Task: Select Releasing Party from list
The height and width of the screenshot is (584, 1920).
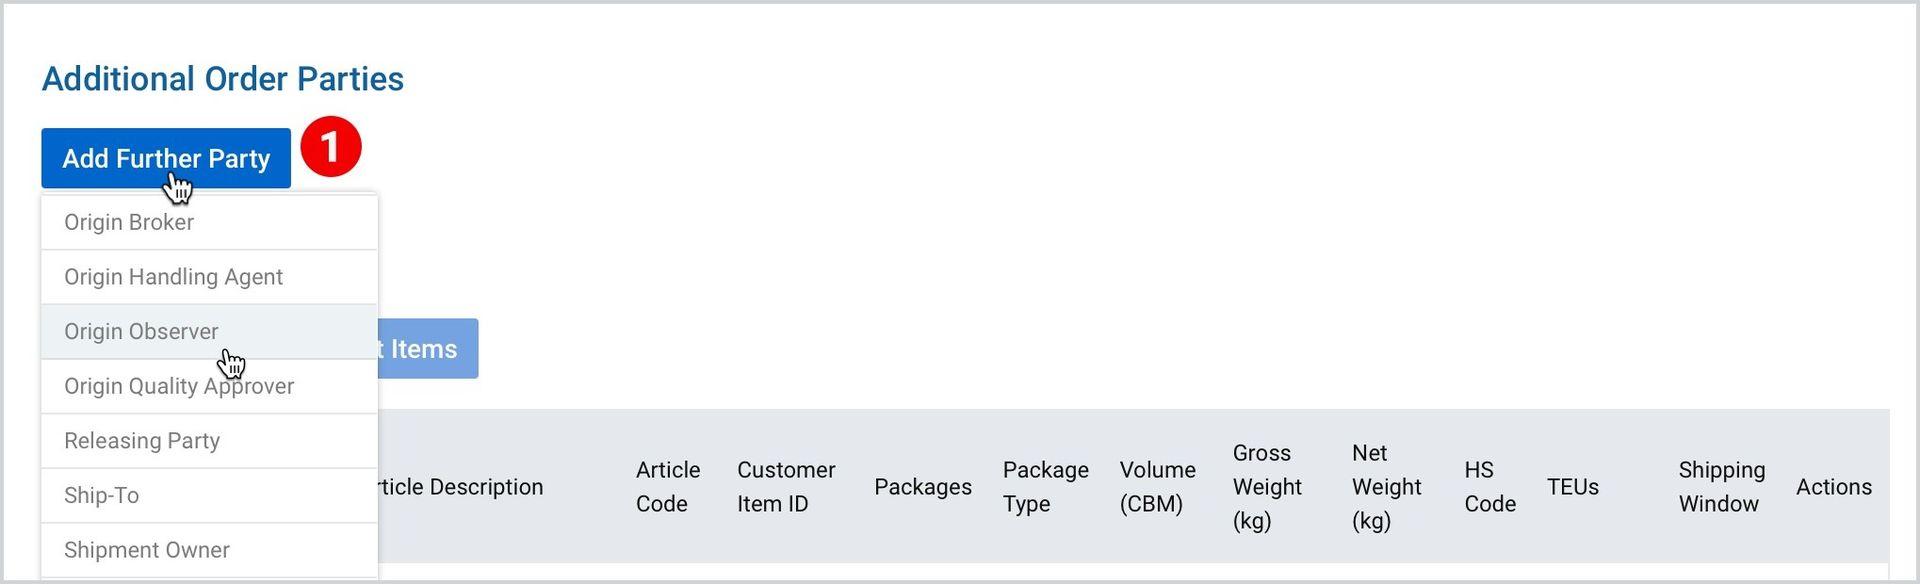Action: [x=209, y=441]
